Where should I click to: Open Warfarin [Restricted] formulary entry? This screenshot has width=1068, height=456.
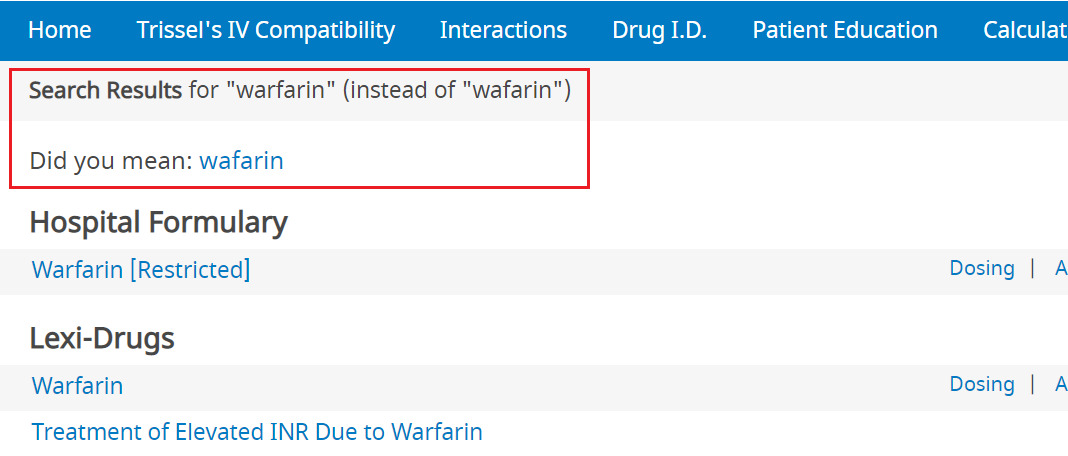click(x=141, y=269)
